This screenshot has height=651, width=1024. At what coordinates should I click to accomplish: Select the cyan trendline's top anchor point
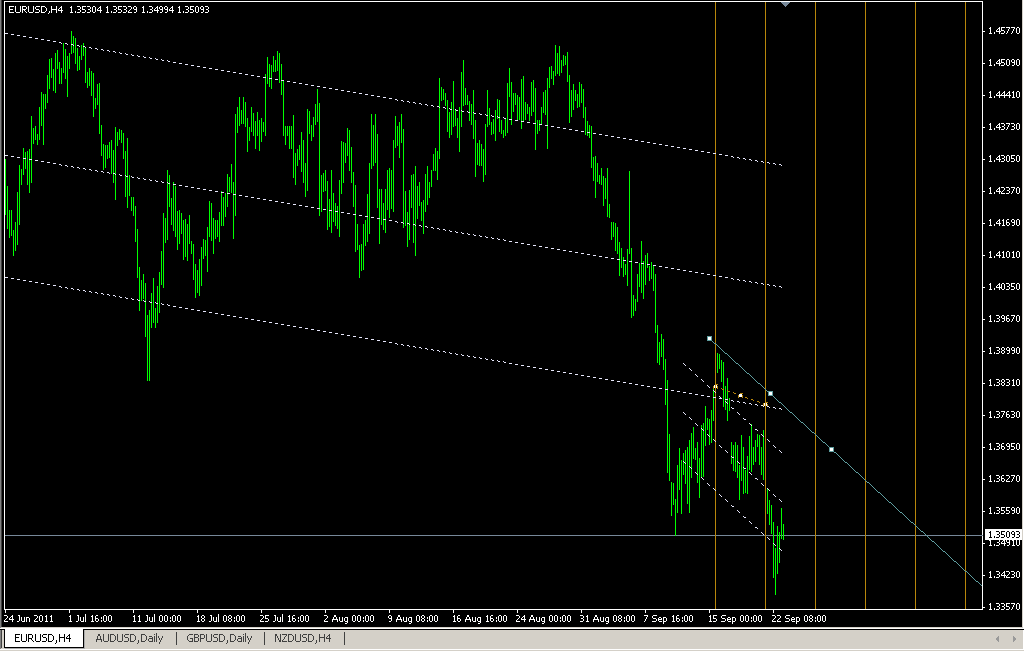tap(710, 338)
